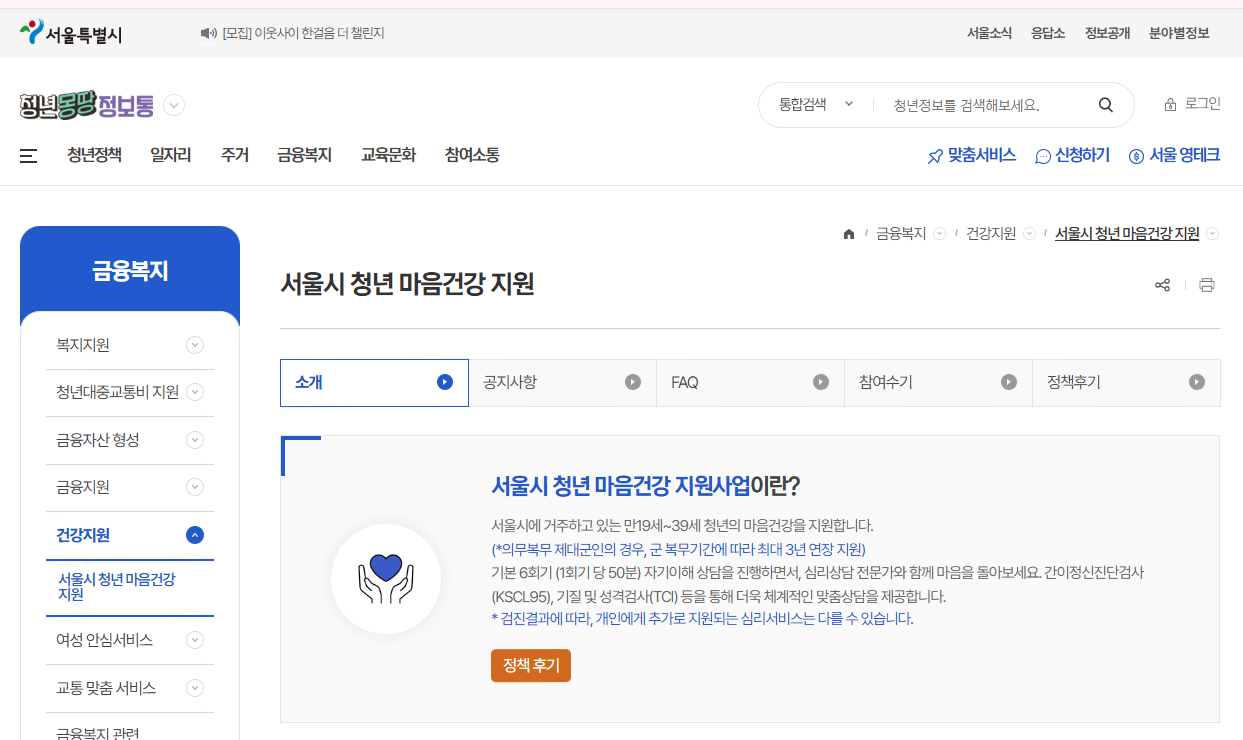Open the 서울소식 link

point(990,33)
